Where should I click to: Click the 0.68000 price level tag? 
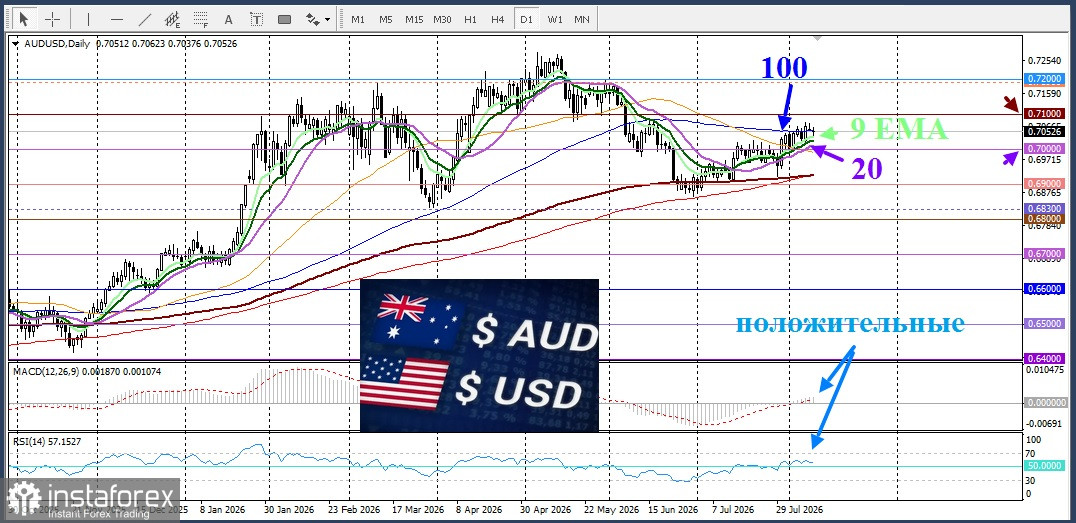(x=1042, y=218)
